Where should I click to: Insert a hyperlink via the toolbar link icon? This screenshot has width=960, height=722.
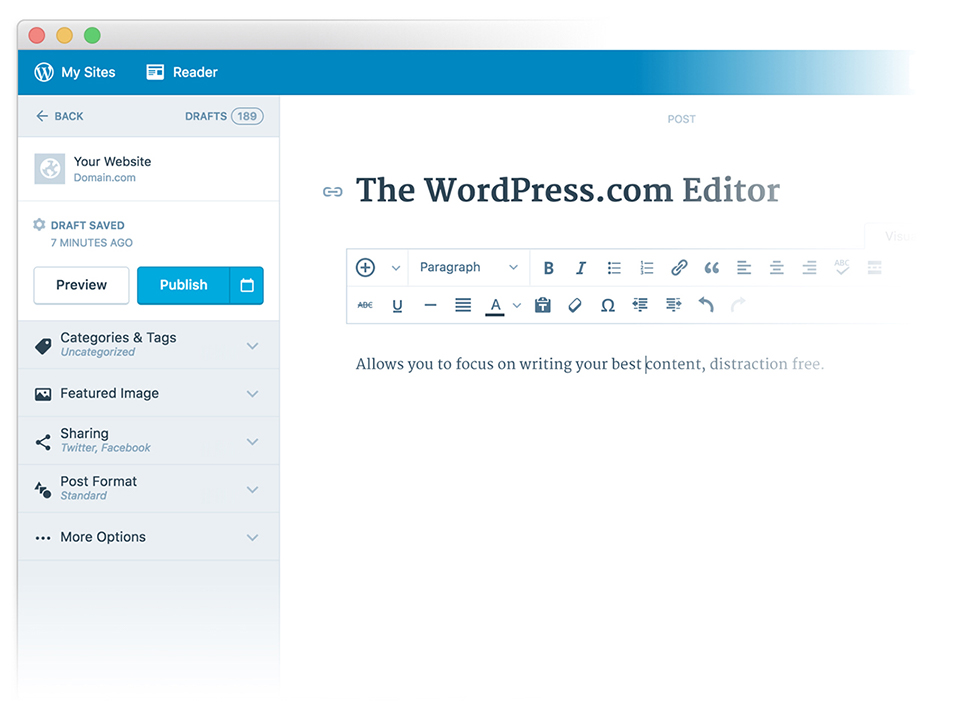(679, 268)
